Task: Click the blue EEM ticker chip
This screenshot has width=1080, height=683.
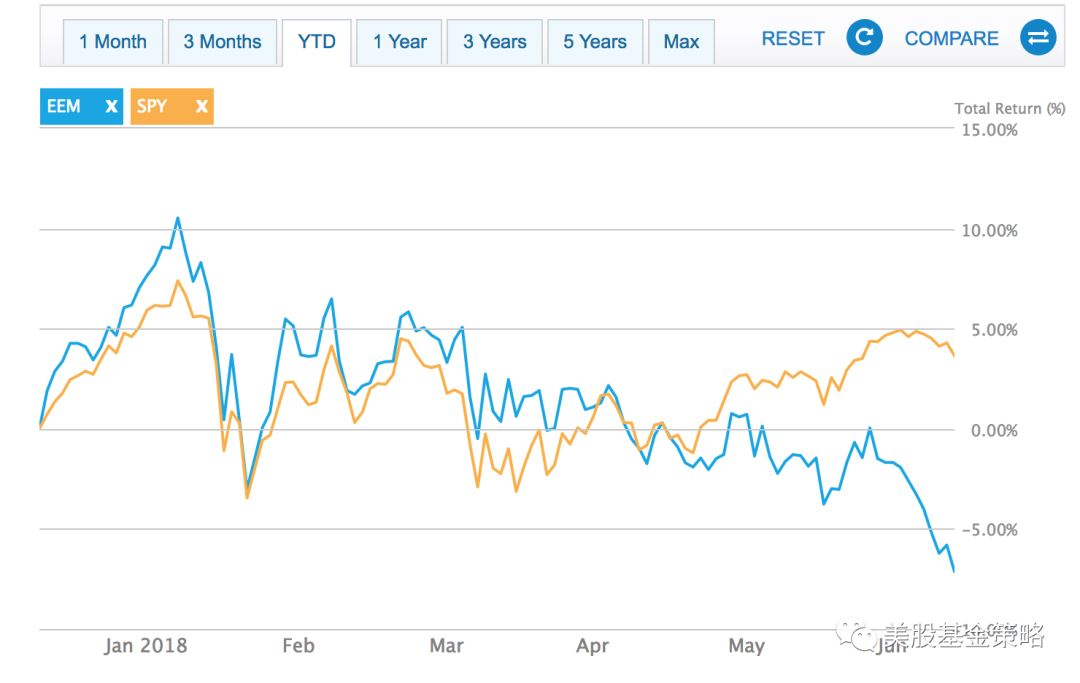Action: point(81,106)
